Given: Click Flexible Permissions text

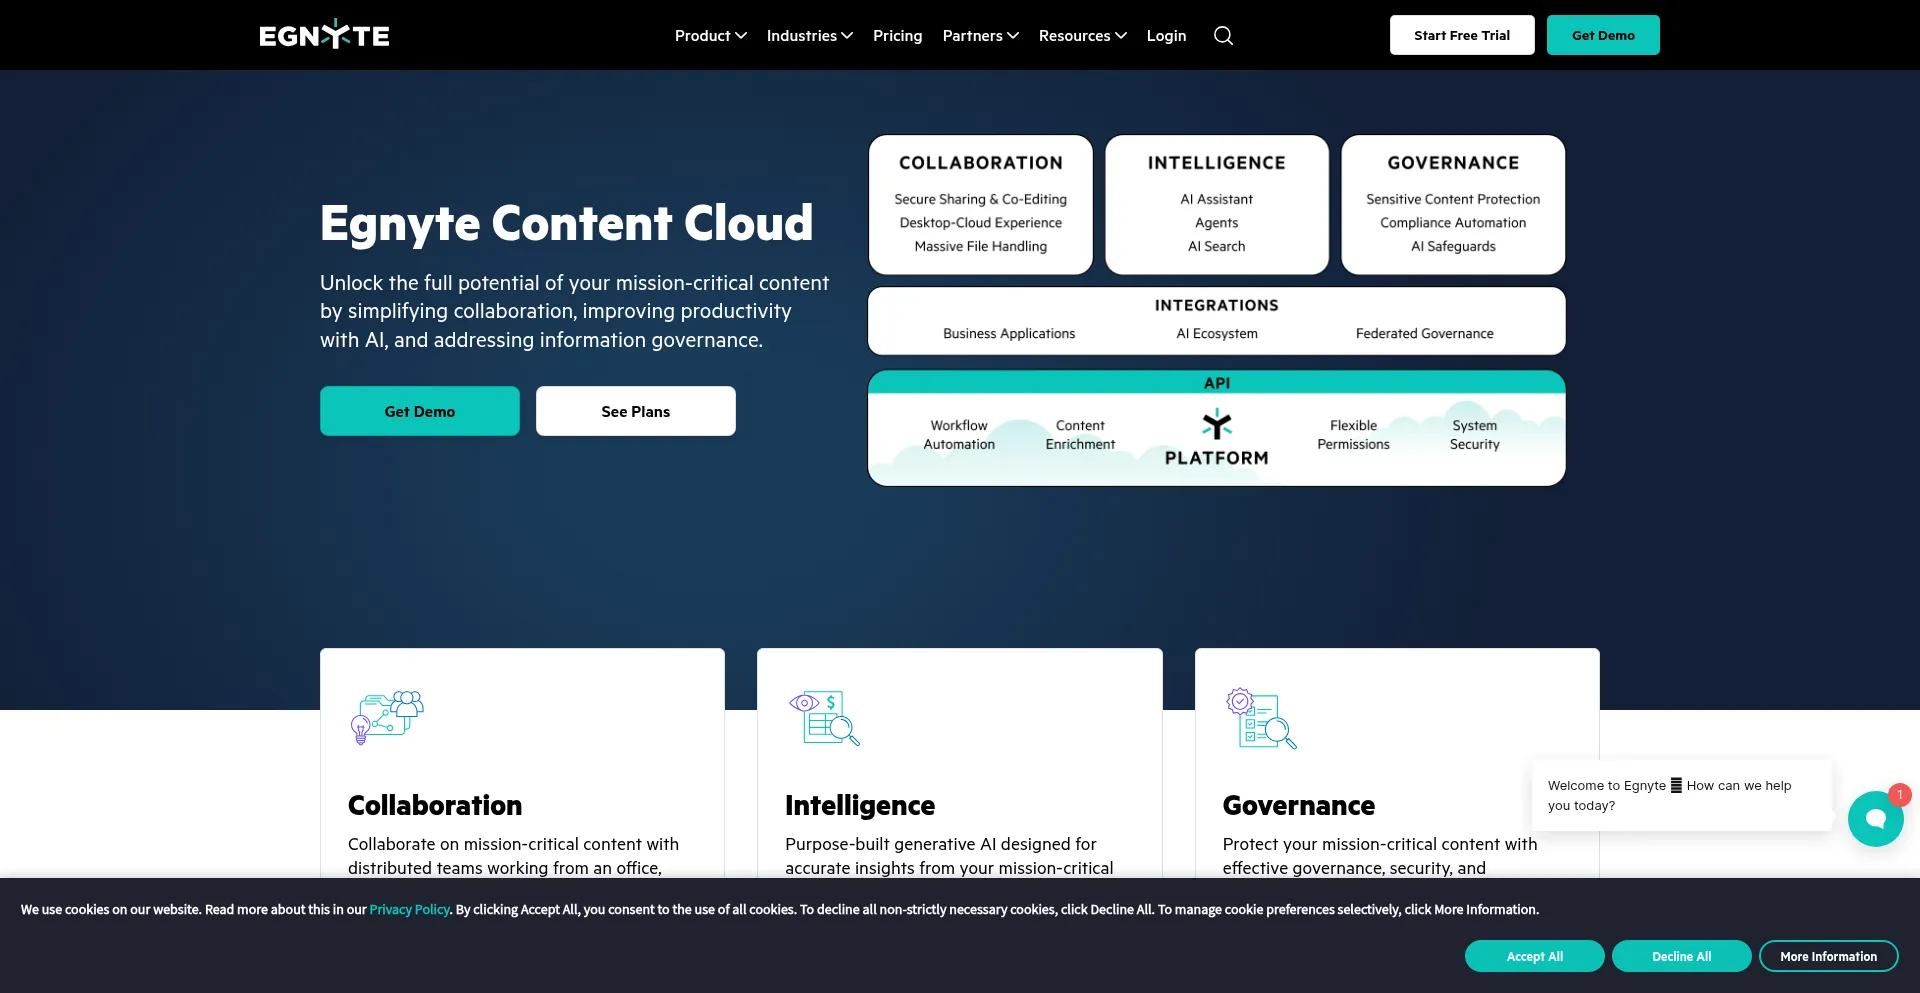Looking at the screenshot, I should click(x=1353, y=435).
